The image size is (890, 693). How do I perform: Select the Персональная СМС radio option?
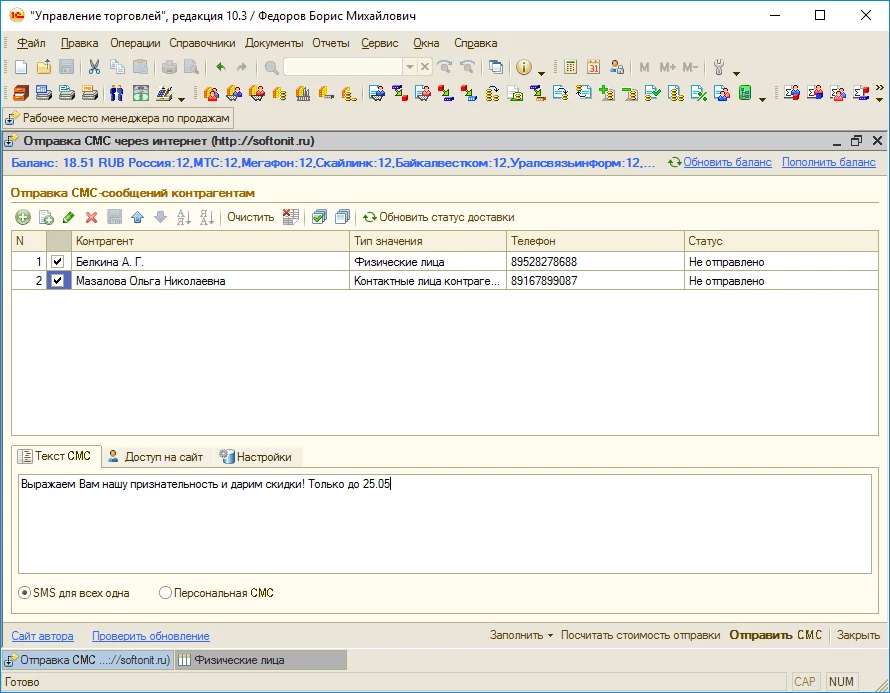[x=166, y=593]
